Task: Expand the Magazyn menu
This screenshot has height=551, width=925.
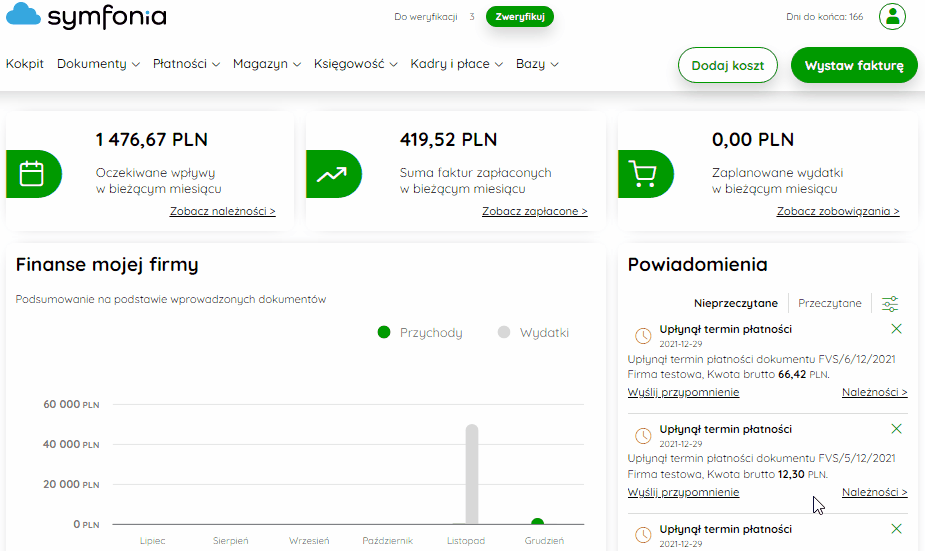Action: point(267,64)
